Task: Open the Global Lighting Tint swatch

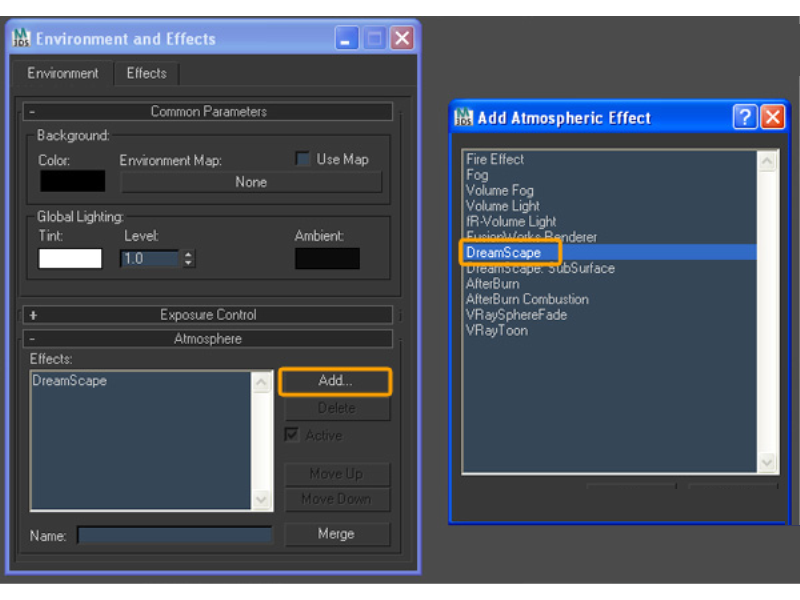Action: click(x=70, y=258)
